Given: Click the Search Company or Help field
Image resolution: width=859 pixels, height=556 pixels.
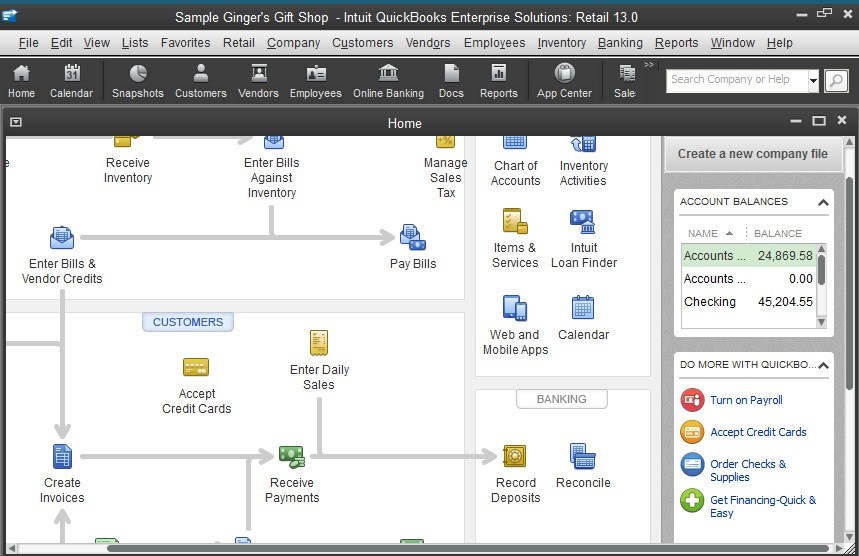Looking at the screenshot, I should (x=736, y=81).
